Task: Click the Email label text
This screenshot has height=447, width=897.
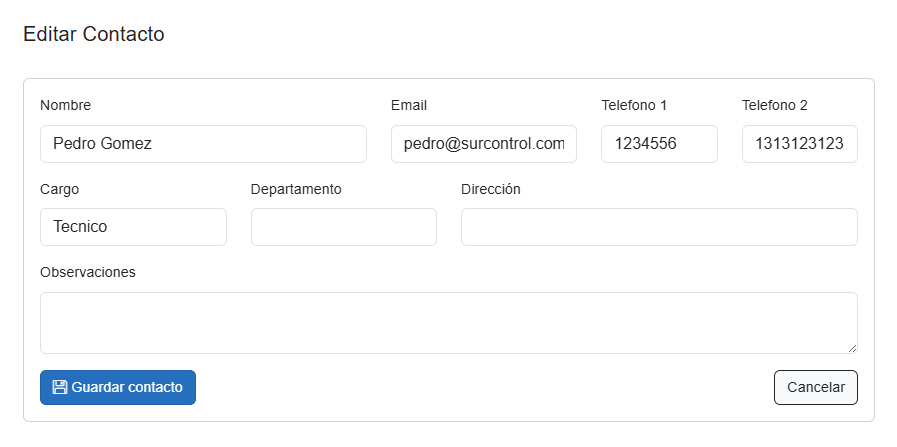Action: coord(409,105)
